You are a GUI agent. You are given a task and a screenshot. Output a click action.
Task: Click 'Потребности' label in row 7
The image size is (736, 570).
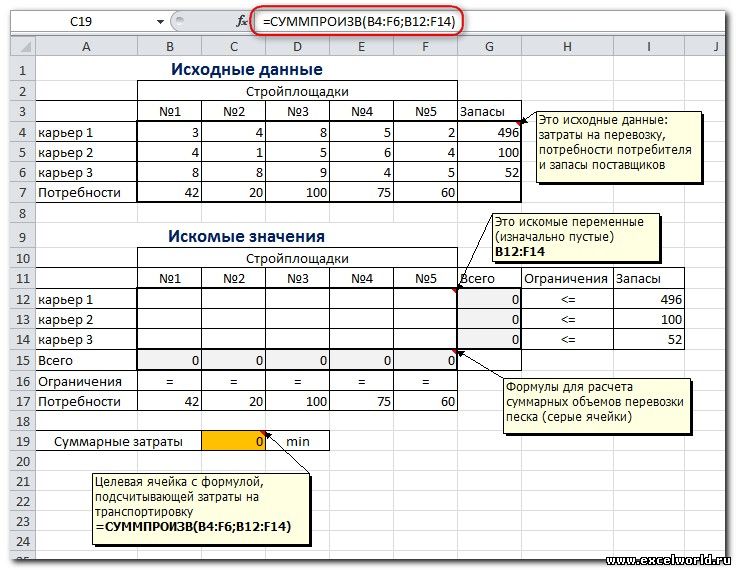(x=86, y=193)
